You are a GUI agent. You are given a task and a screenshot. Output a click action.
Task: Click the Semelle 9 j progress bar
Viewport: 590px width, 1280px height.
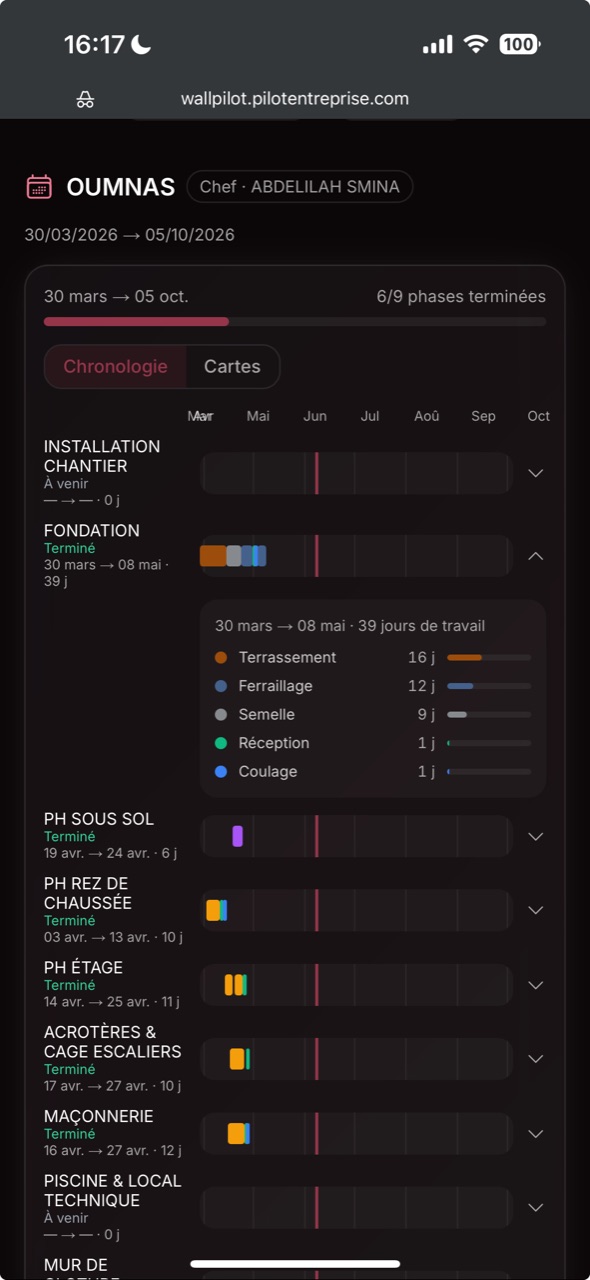coord(489,715)
